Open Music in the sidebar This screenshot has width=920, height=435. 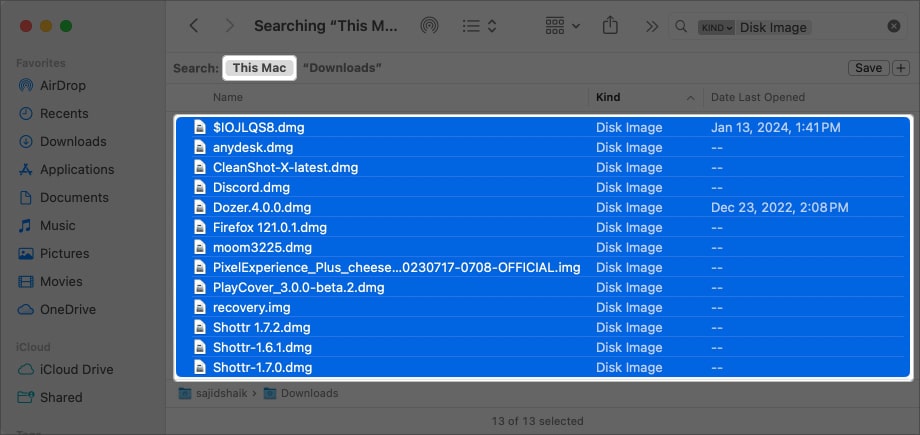coord(58,226)
